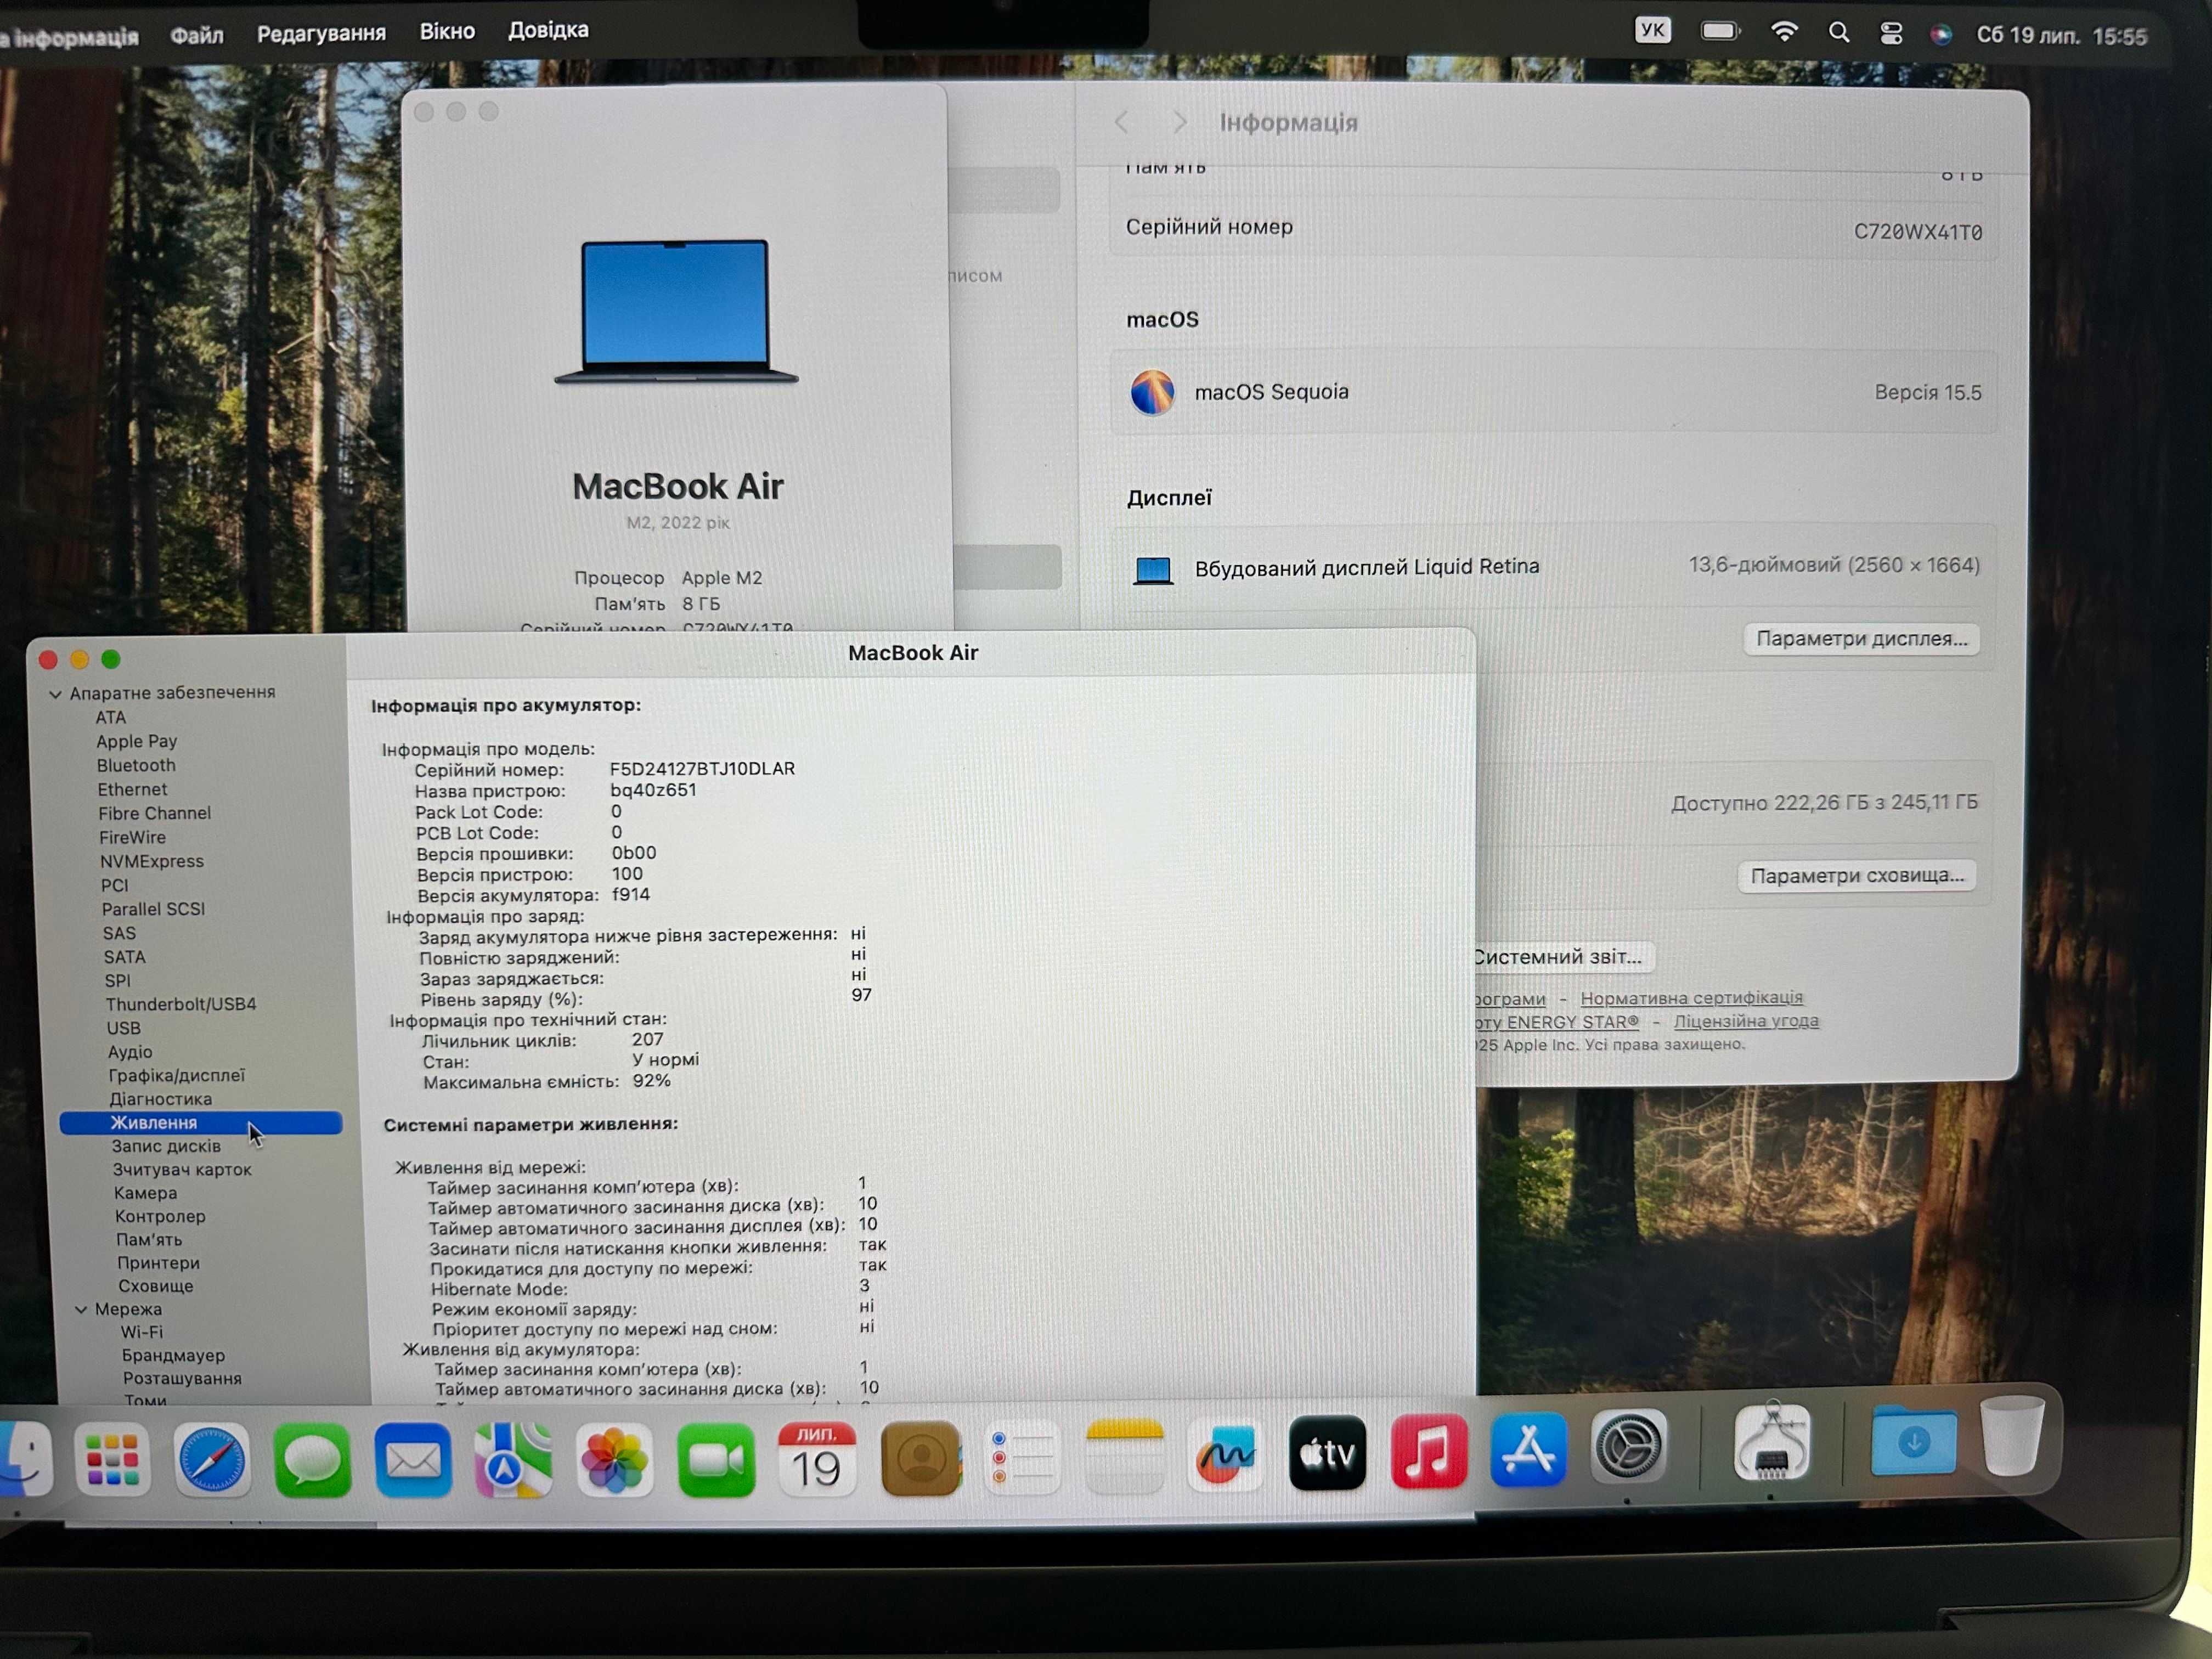The image size is (2212, 1659).
Task: Open Reminders from the Dock
Action: [1021, 1457]
